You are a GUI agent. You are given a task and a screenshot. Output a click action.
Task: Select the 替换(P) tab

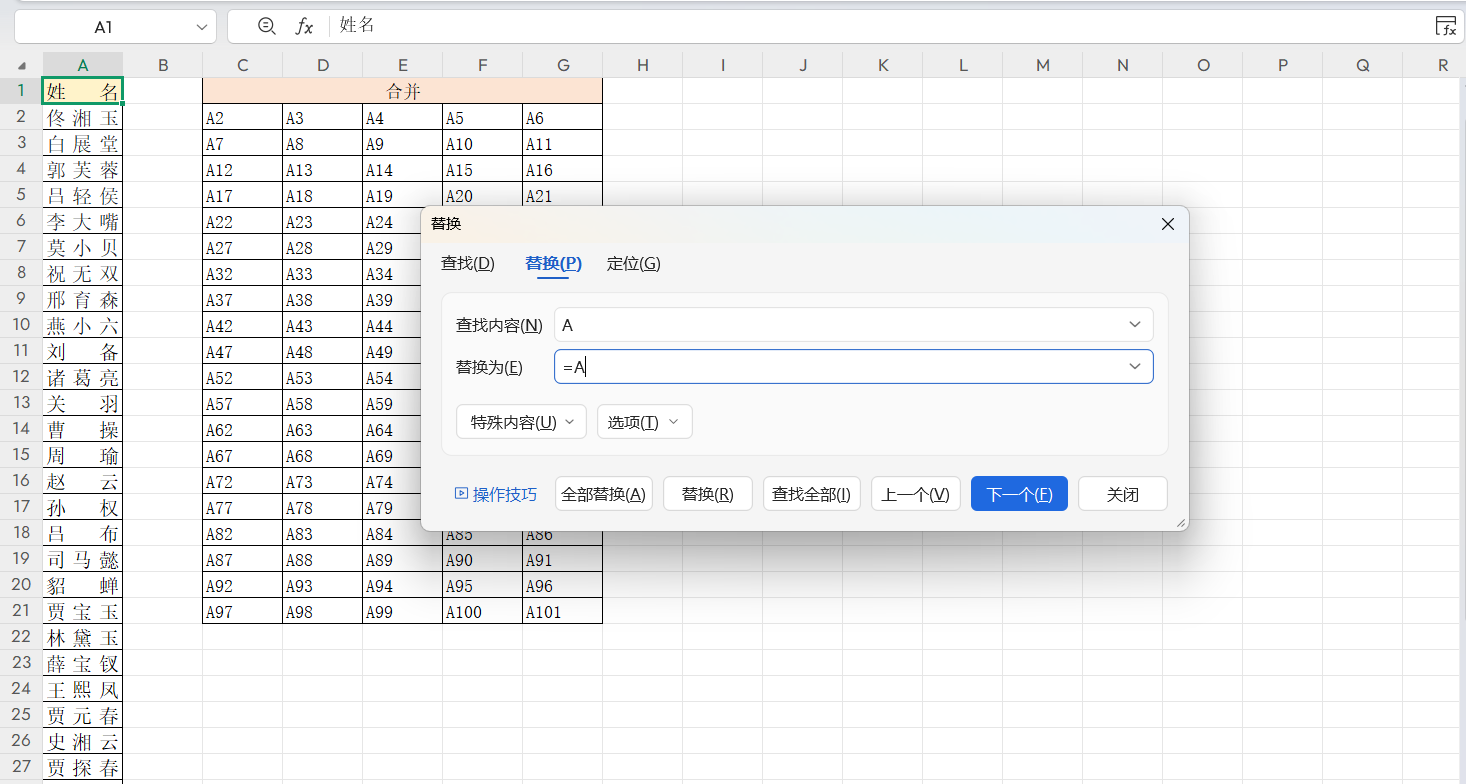[x=553, y=263]
